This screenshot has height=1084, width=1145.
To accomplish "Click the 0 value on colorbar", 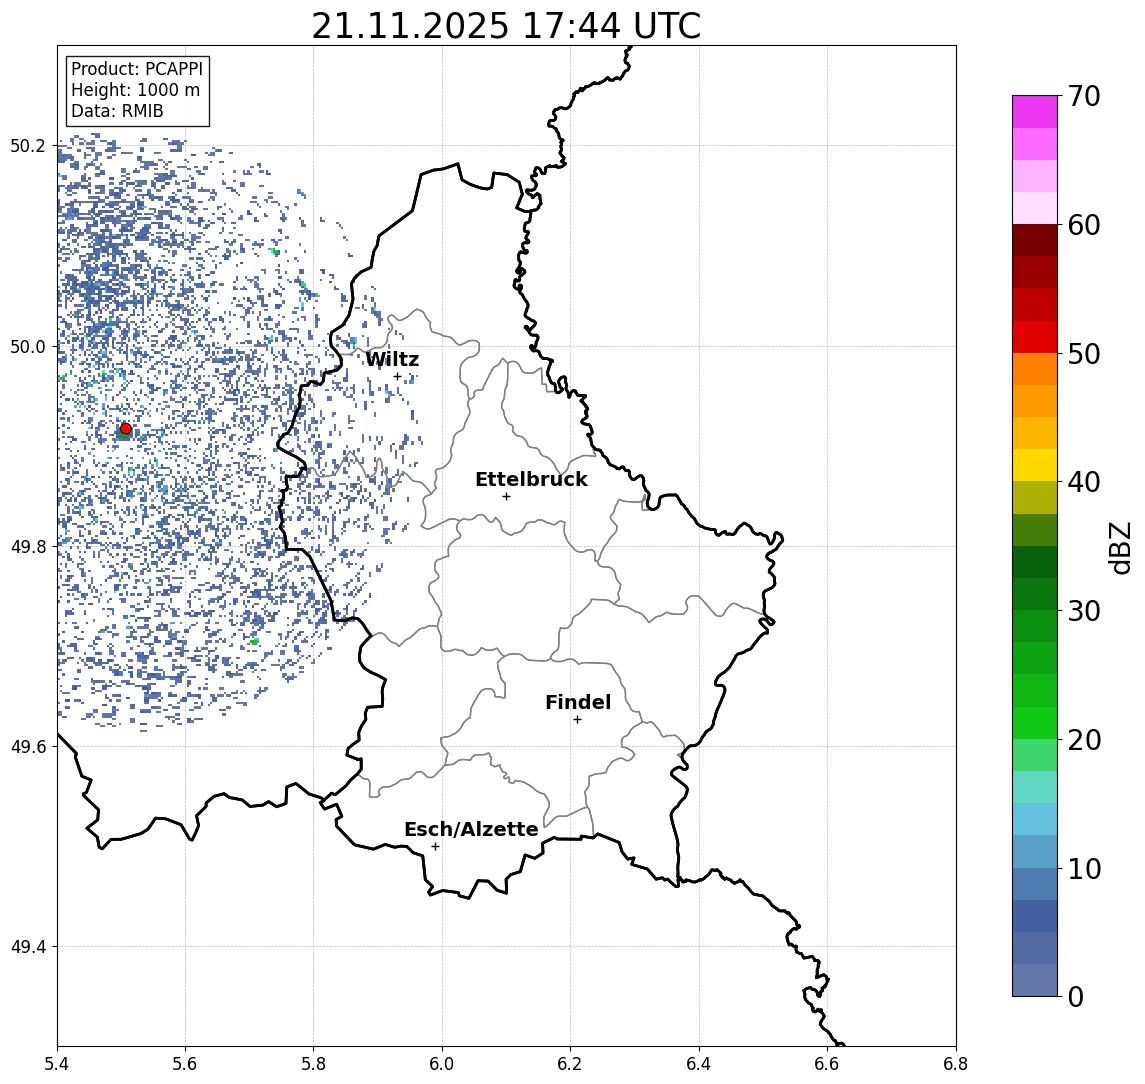I will [x=1076, y=996].
